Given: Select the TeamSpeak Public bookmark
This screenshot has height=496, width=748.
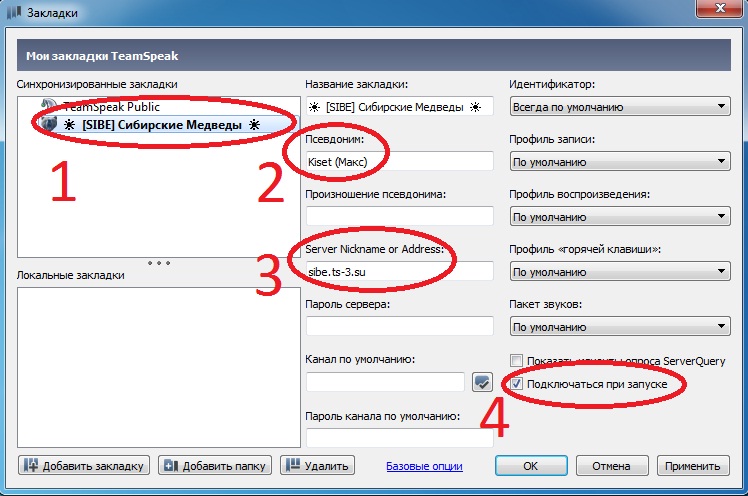Looking at the screenshot, I should coord(111,106).
